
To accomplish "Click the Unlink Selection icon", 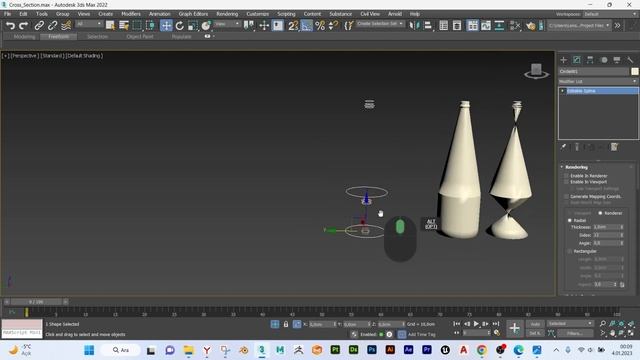I will click(x=53, y=26).
